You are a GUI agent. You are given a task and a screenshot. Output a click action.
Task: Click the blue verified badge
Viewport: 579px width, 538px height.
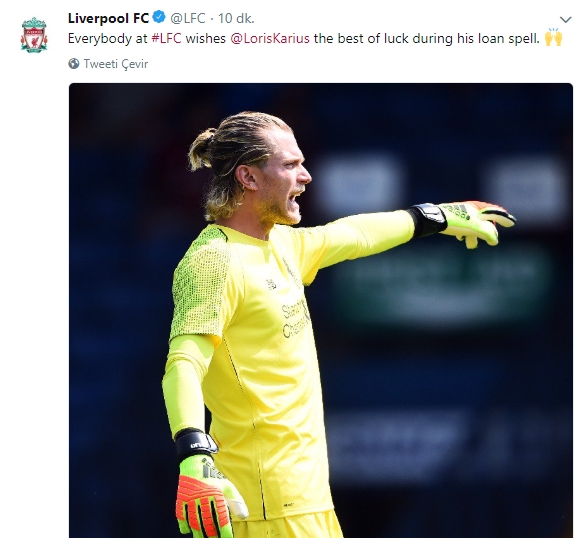point(159,17)
